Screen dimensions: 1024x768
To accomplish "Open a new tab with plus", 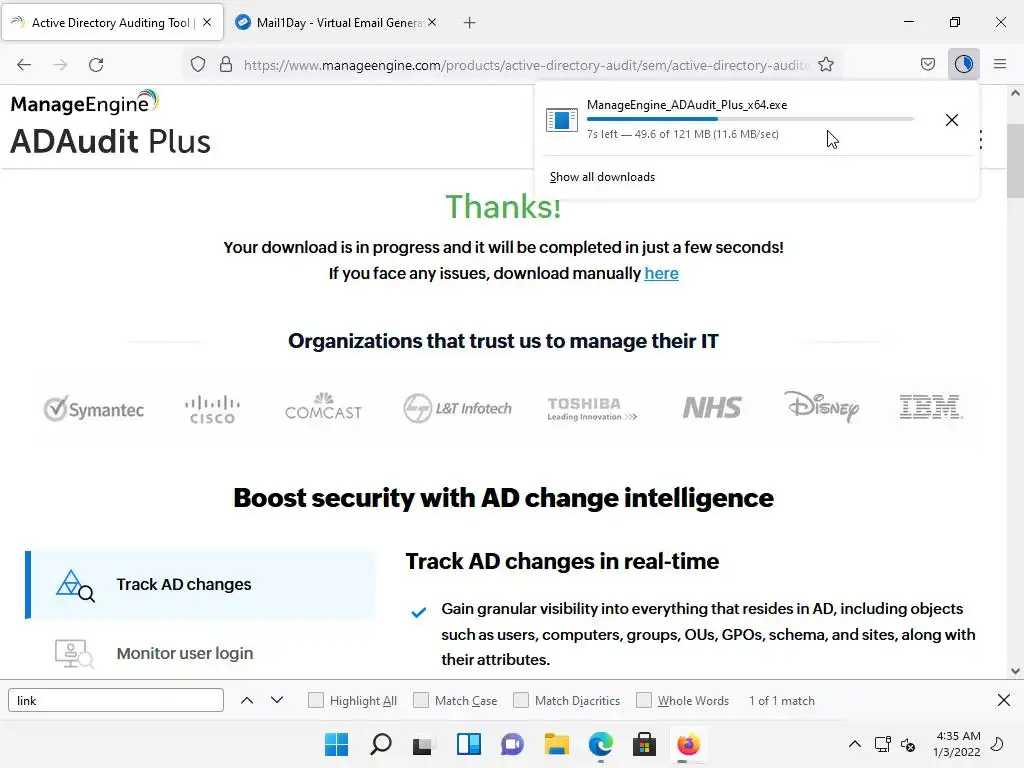I will click(x=470, y=23).
